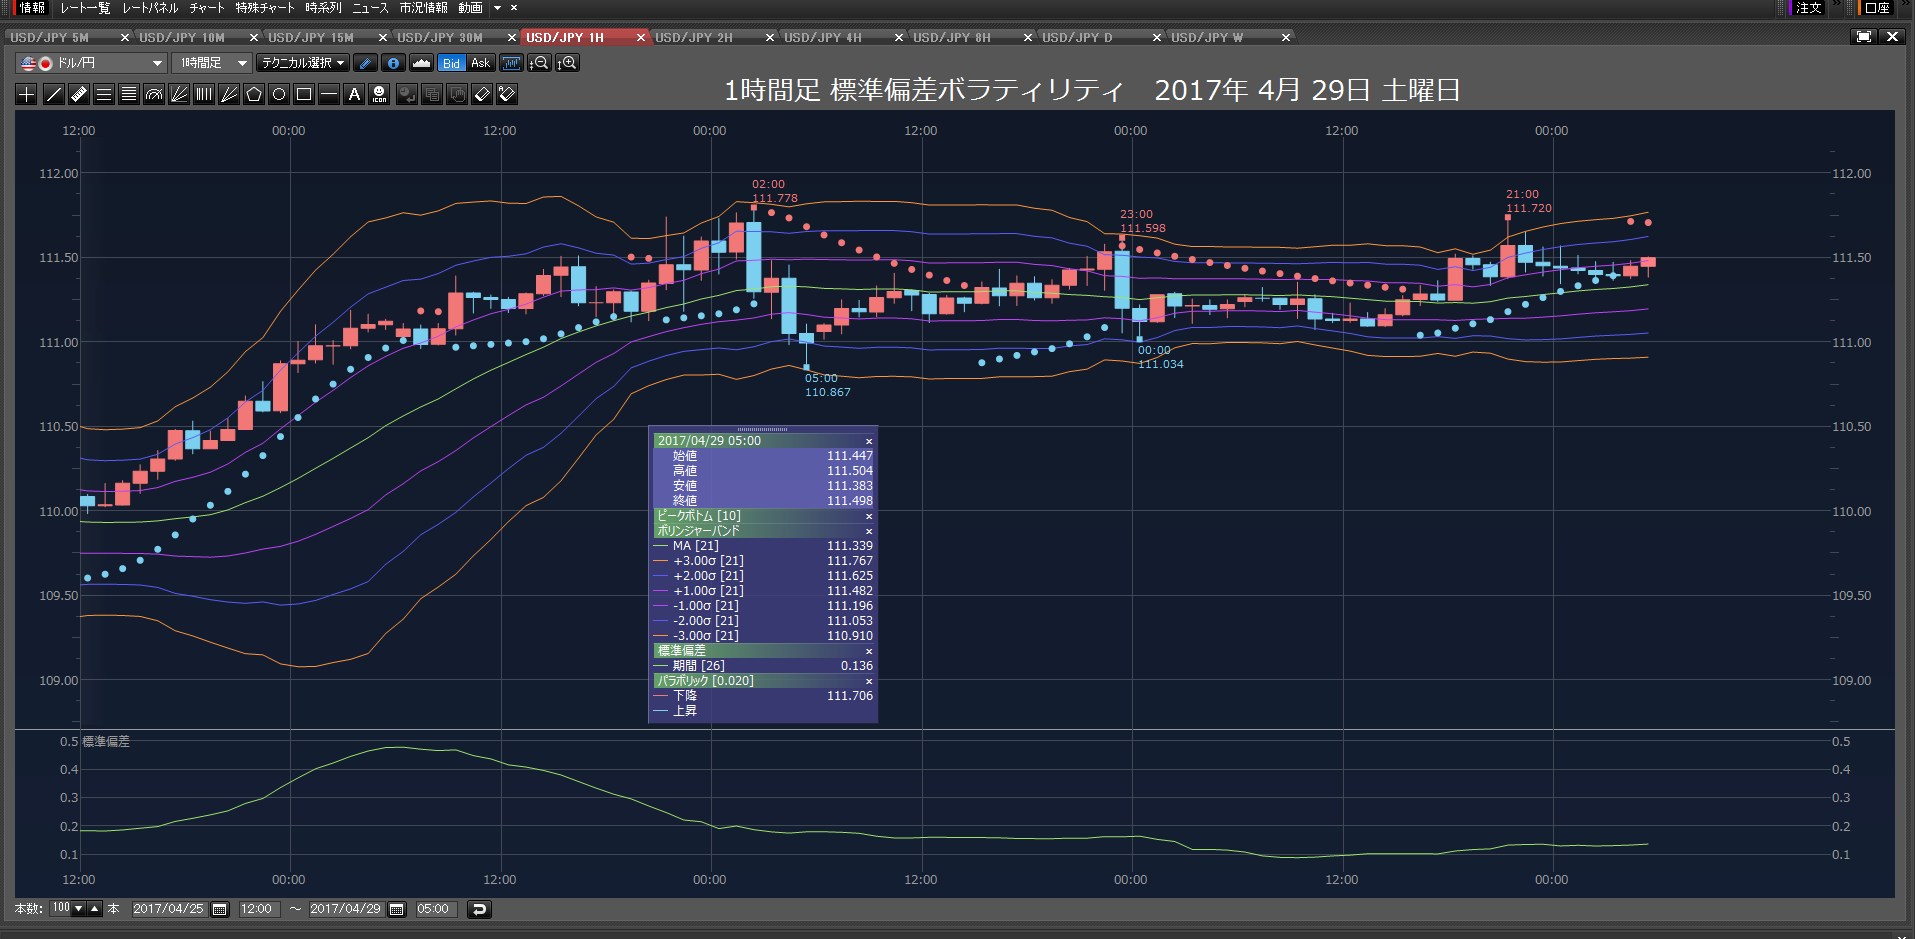Click the blue pencil edit settings icon
This screenshot has height=939, width=1915.
pyautogui.click(x=366, y=63)
